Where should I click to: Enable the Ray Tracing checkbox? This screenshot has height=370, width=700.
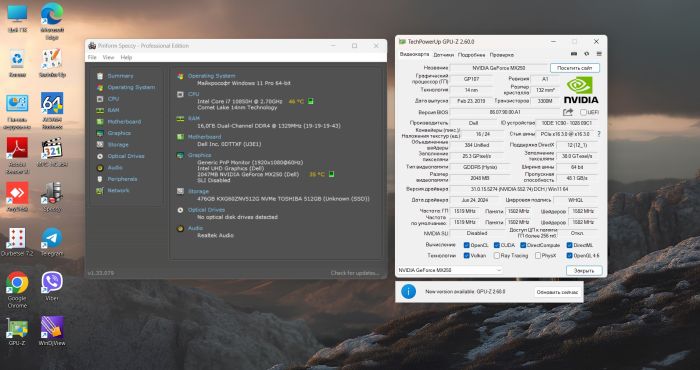(496, 256)
